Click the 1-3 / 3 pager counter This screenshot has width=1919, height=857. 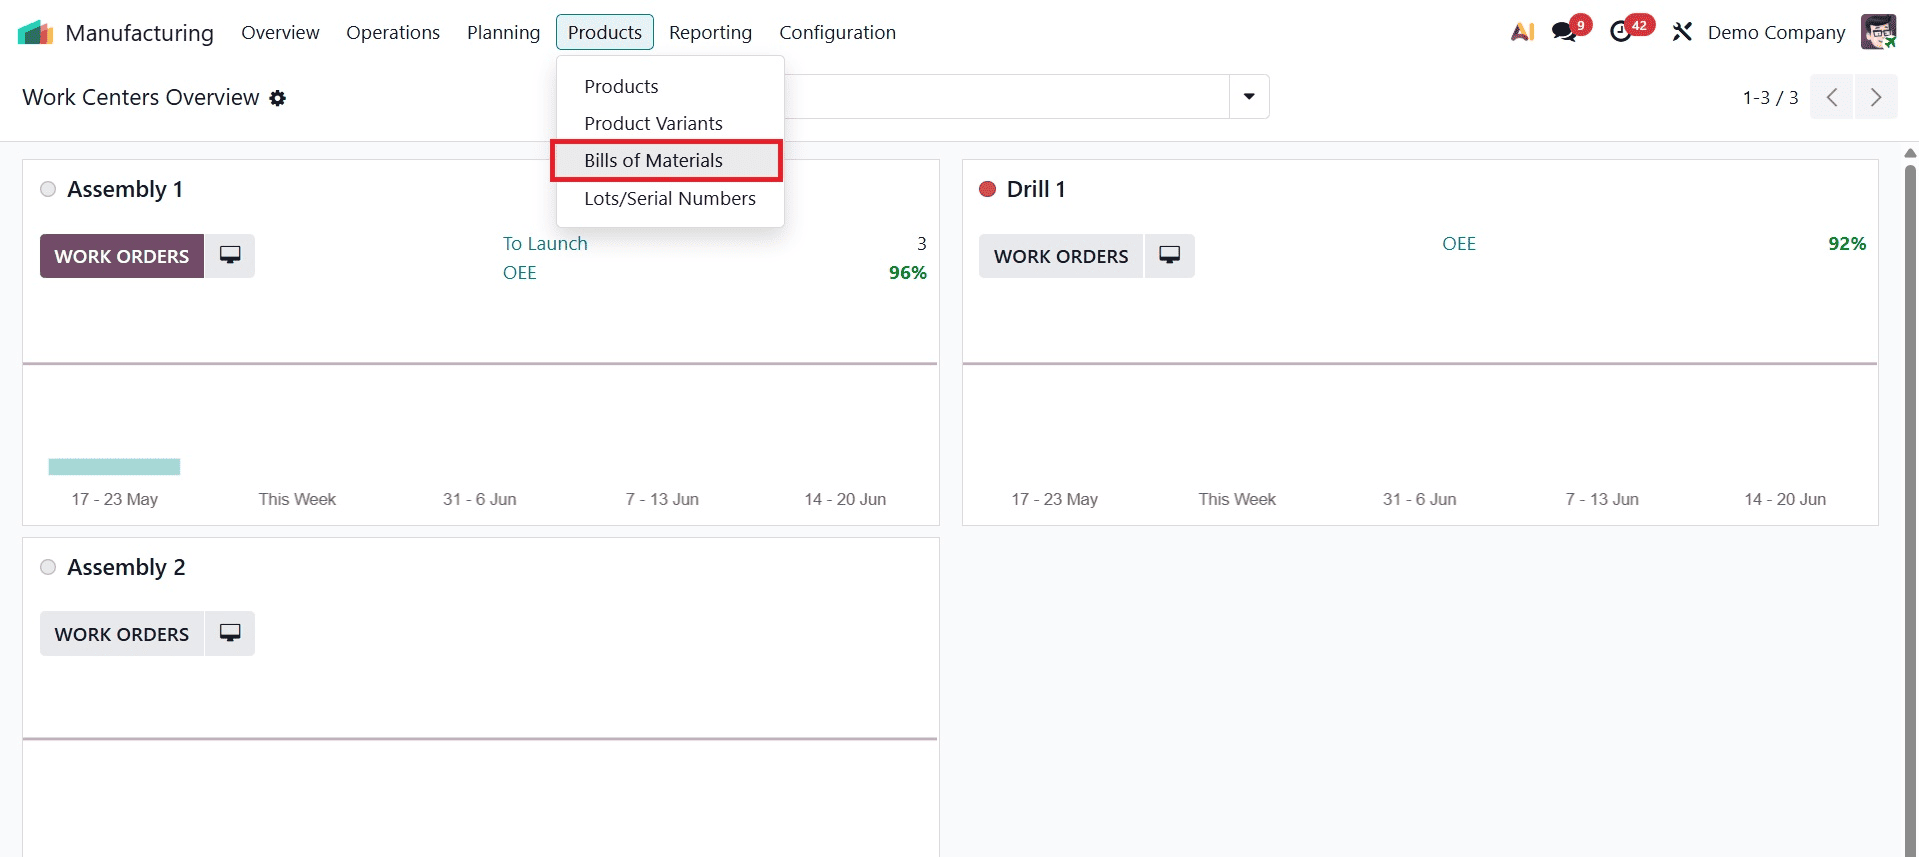click(x=1770, y=98)
